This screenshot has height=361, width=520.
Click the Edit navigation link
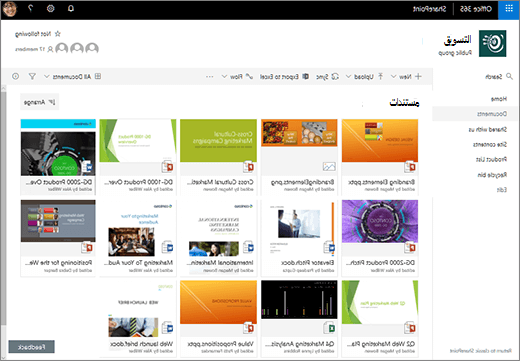502,190
